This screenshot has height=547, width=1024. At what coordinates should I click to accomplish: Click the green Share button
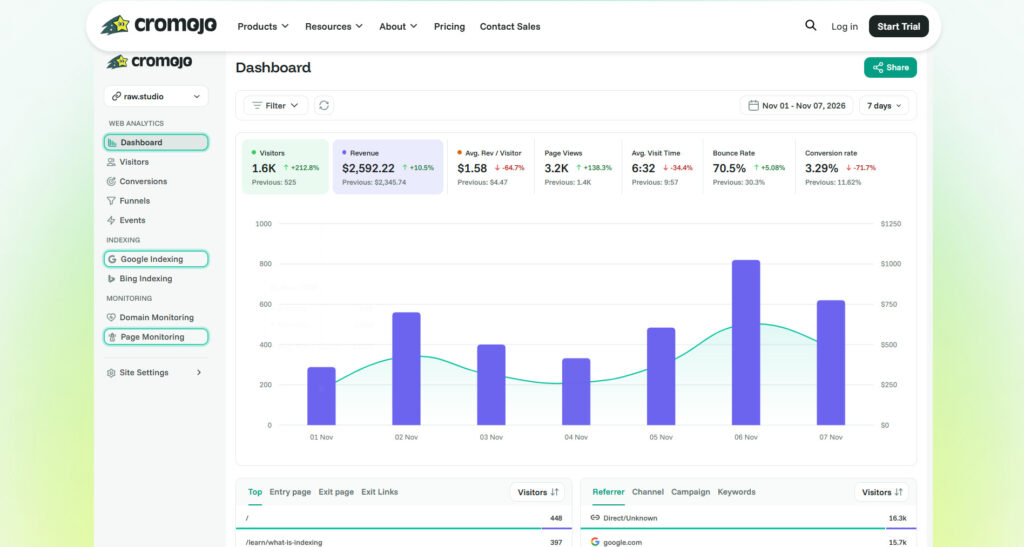pyautogui.click(x=890, y=67)
